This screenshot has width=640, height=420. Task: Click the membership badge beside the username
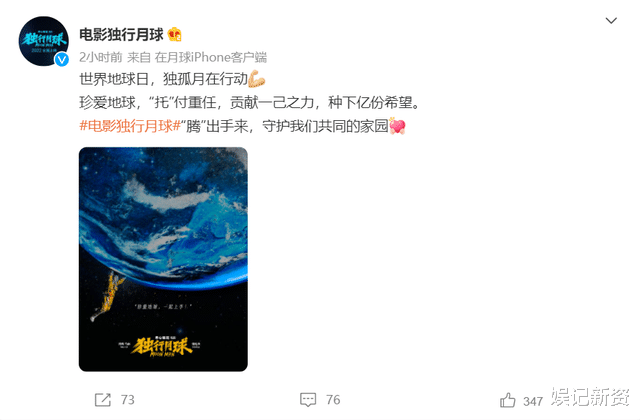[x=175, y=34]
